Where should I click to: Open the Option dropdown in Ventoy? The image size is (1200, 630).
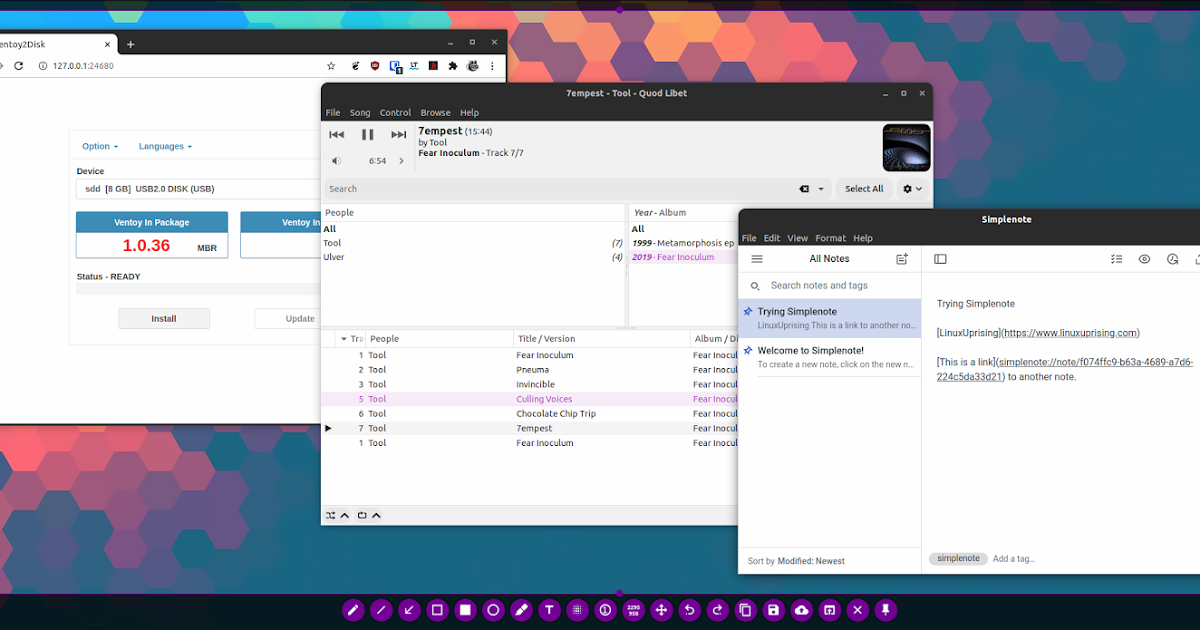click(100, 146)
